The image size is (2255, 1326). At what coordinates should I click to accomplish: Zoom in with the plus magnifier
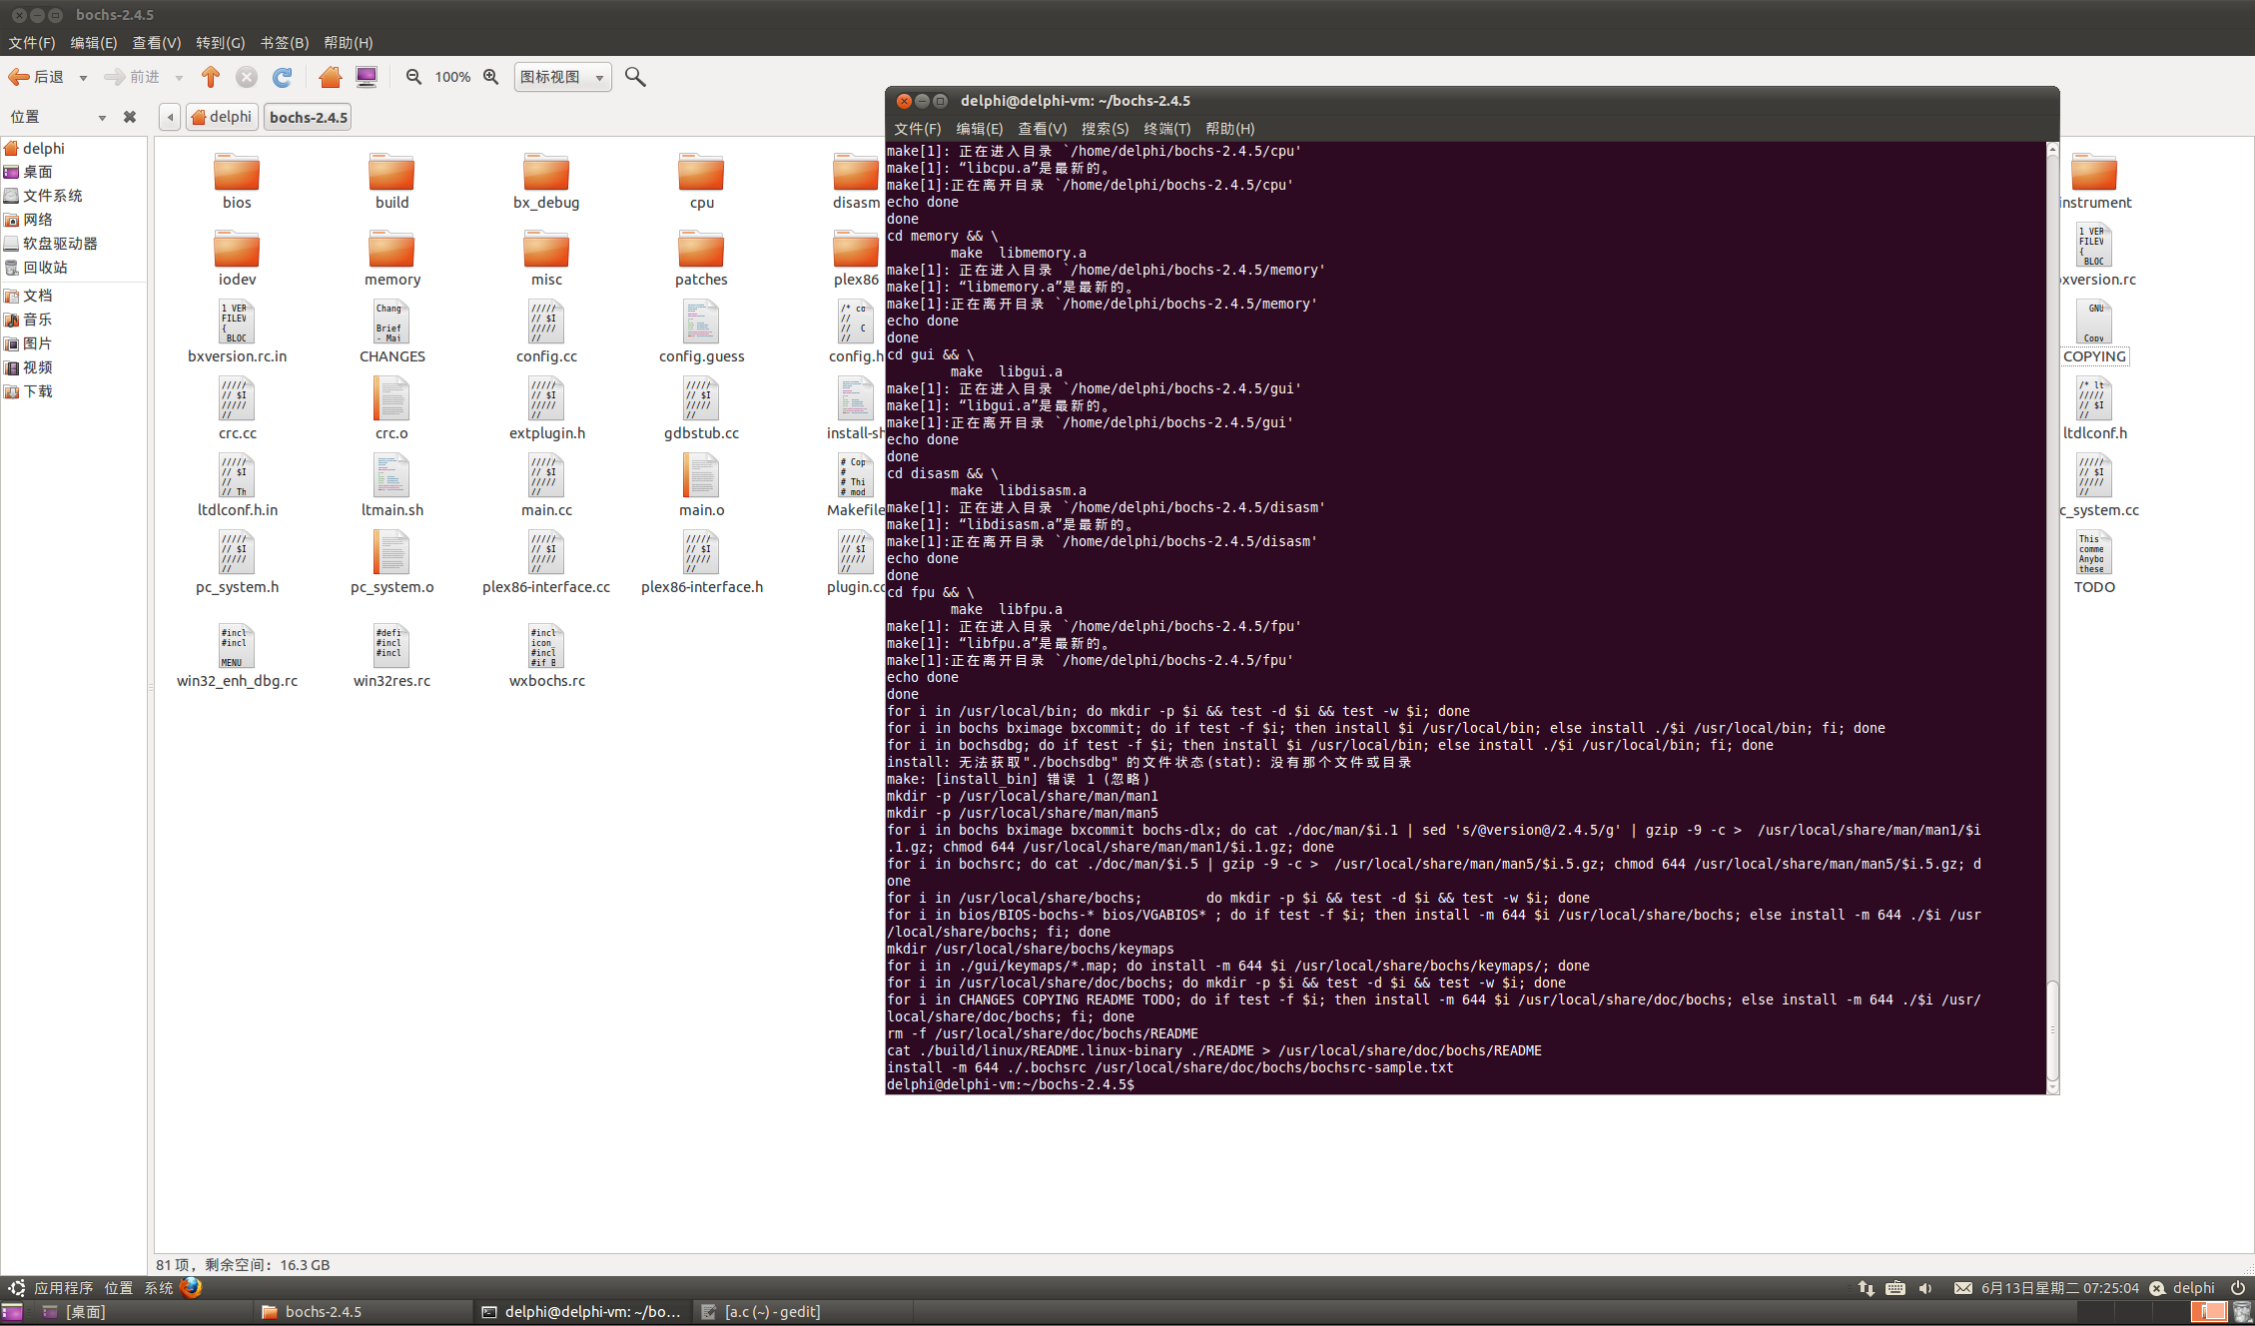pos(491,77)
